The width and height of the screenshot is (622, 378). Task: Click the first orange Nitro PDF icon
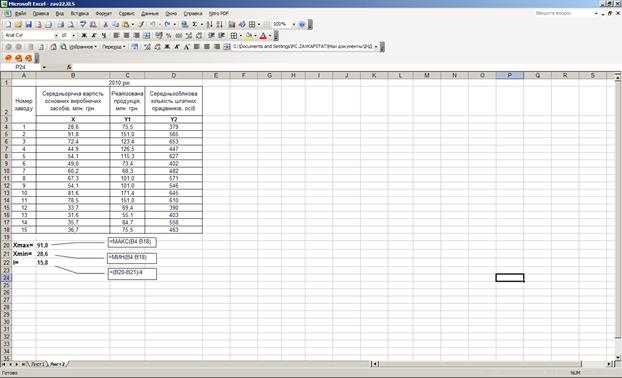pos(8,58)
